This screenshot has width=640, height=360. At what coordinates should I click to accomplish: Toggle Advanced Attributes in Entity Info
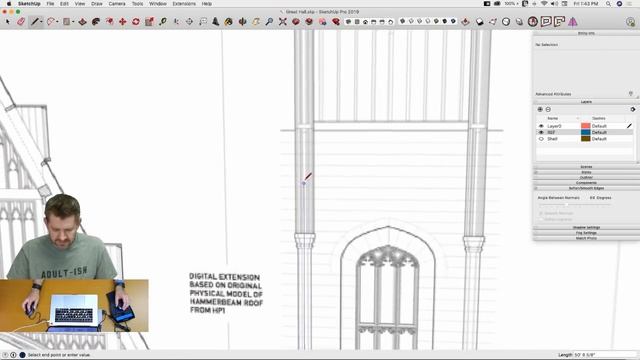(x=631, y=94)
